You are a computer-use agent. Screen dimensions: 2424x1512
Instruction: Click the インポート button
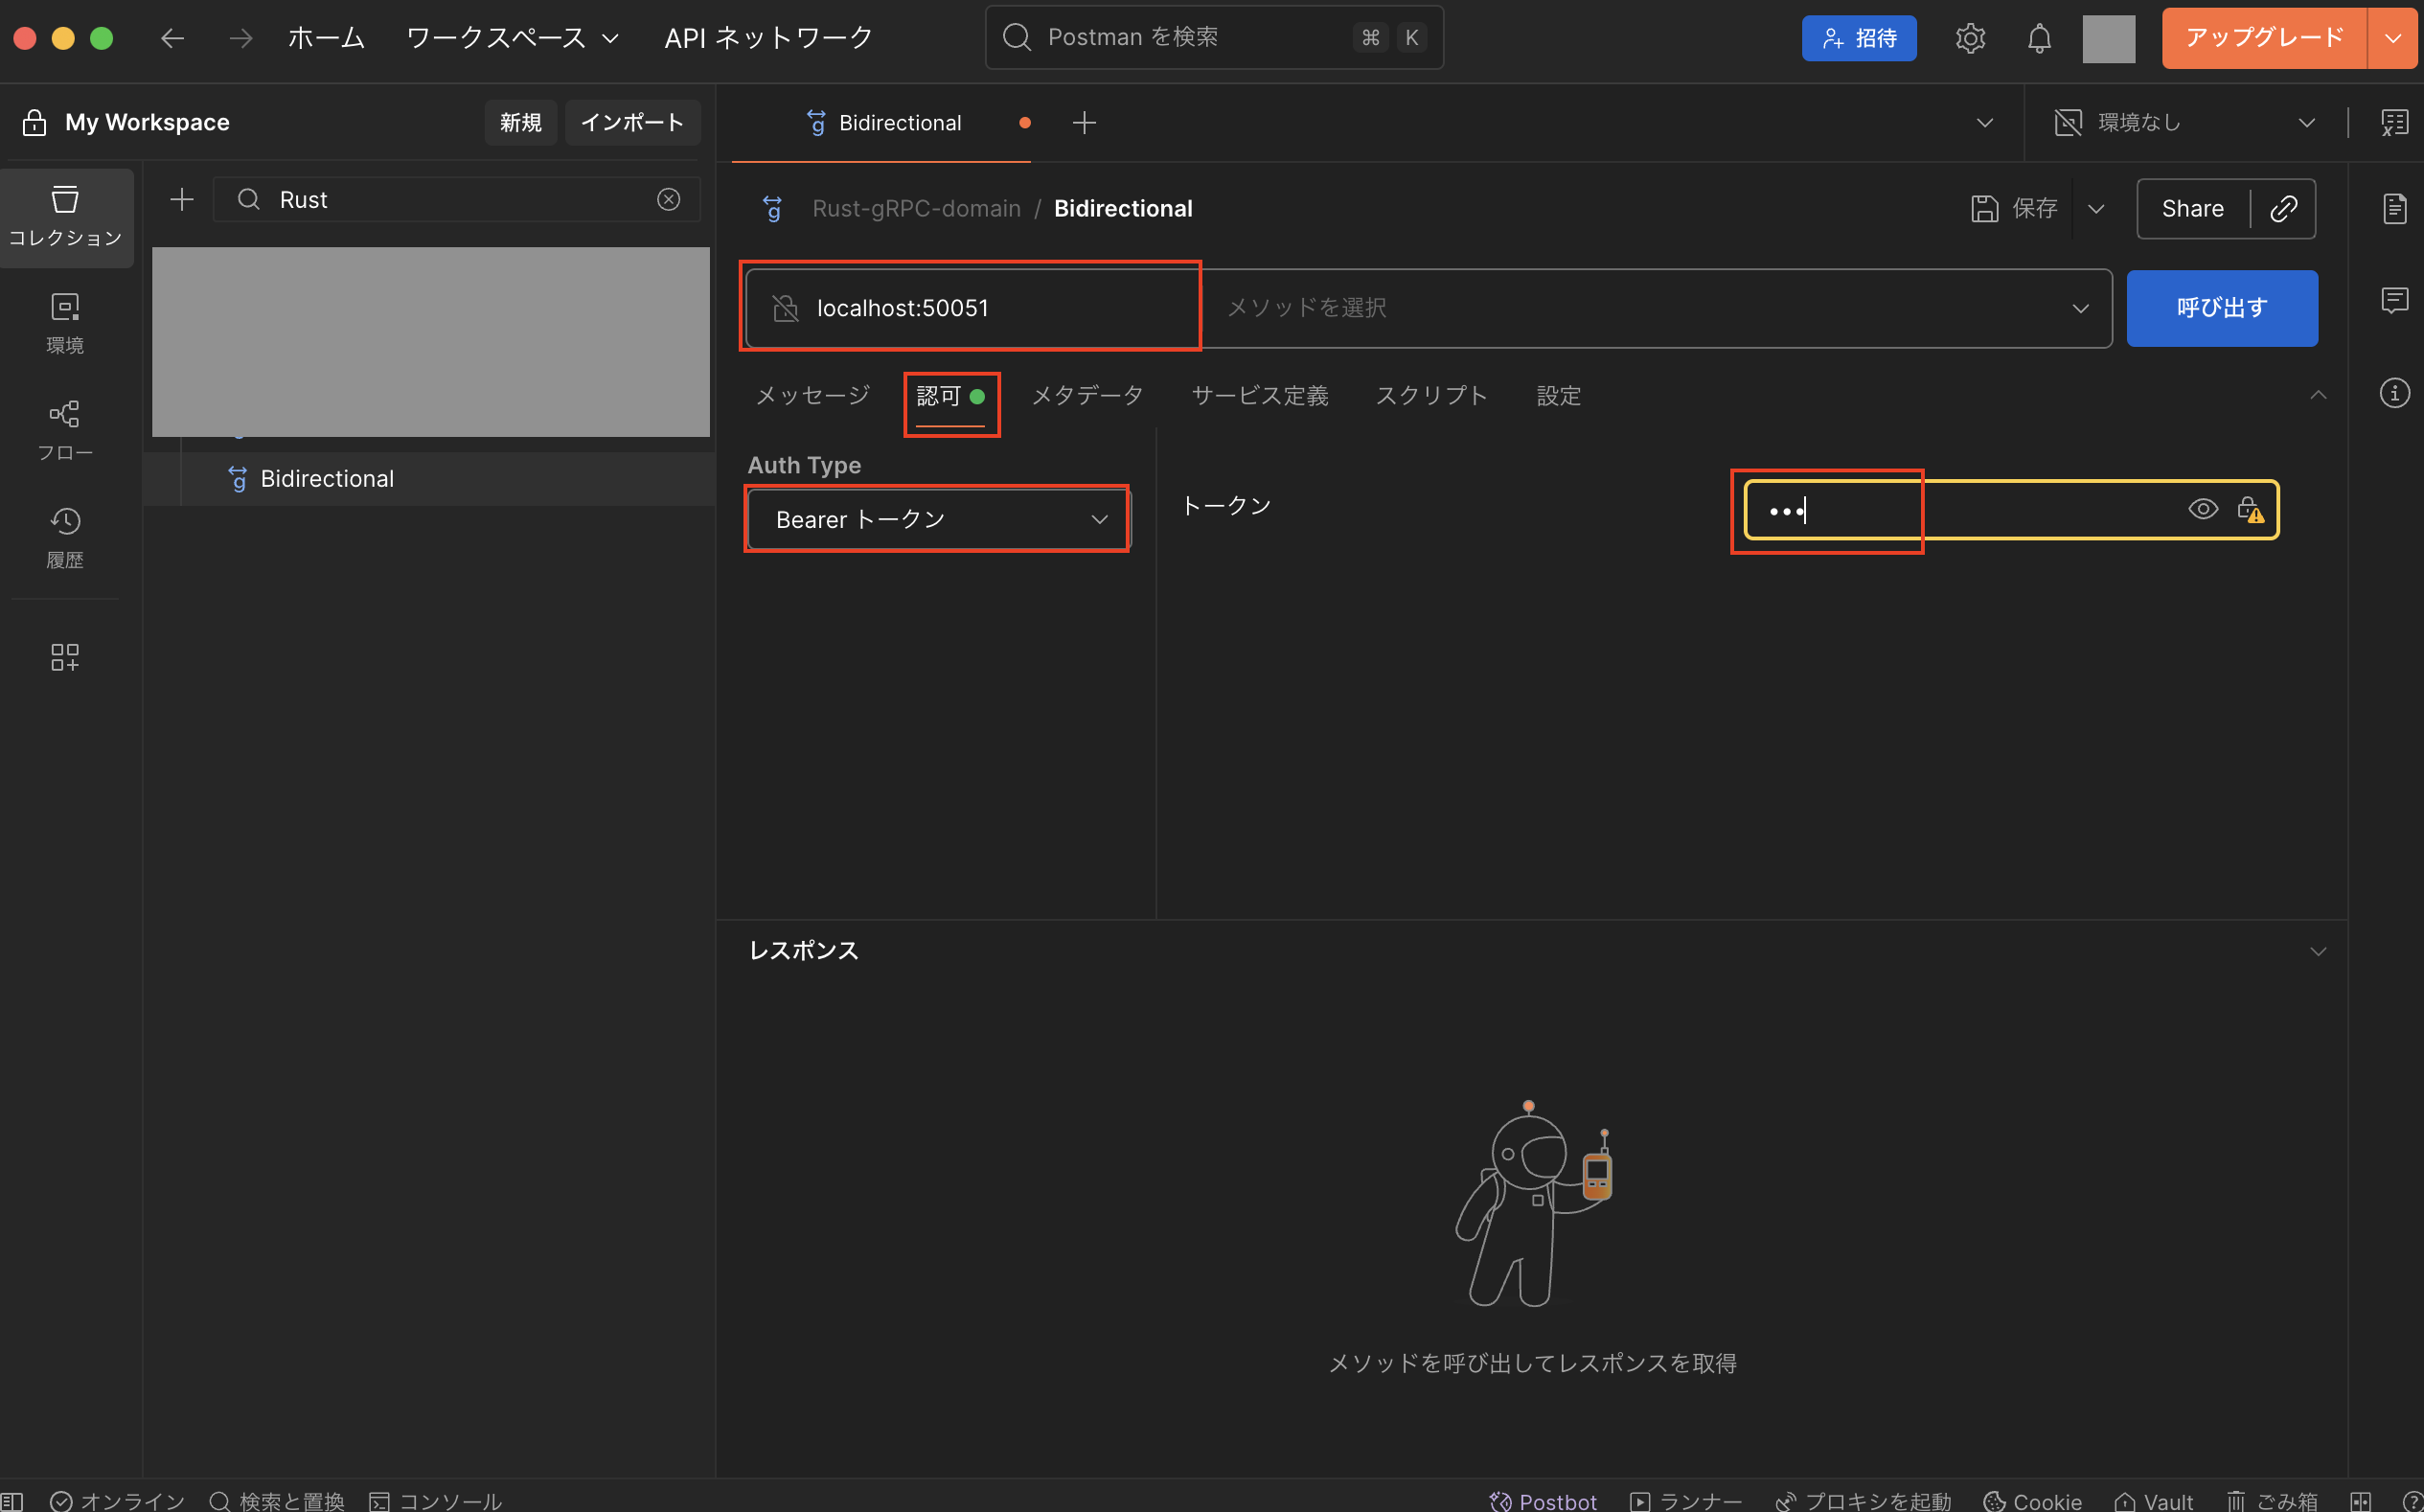coord(632,123)
